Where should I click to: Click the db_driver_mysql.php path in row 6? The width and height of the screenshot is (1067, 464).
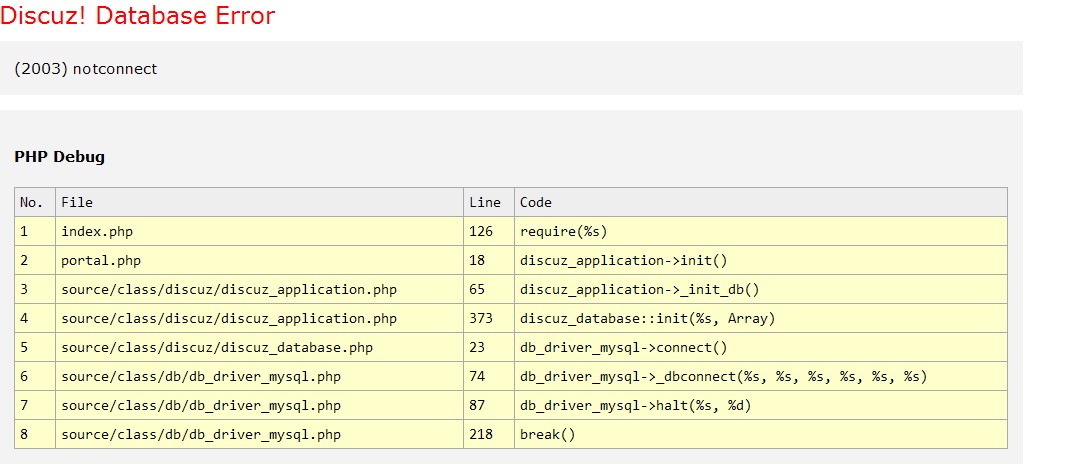coord(201,376)
